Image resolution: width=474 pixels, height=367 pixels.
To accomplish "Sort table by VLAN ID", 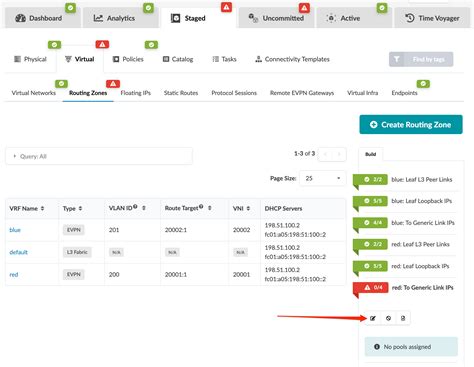I will [x=127, y=208].
